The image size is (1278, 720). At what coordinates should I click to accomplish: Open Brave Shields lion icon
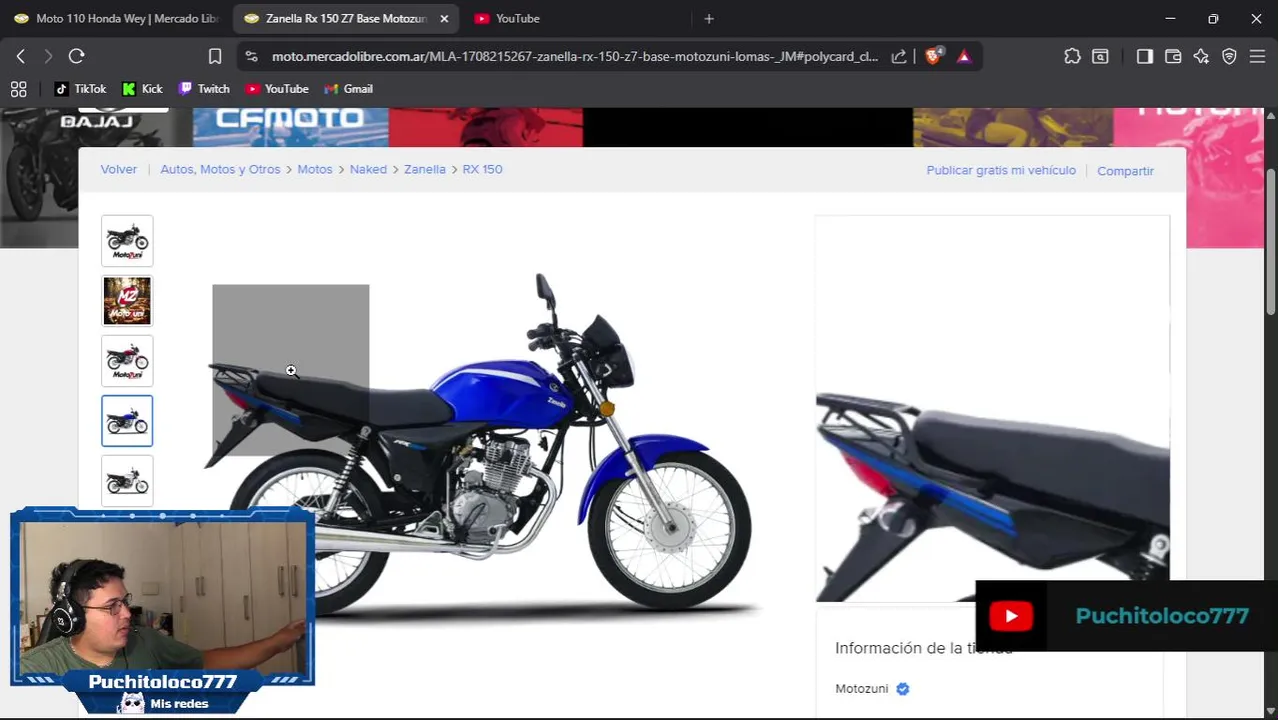933,57
